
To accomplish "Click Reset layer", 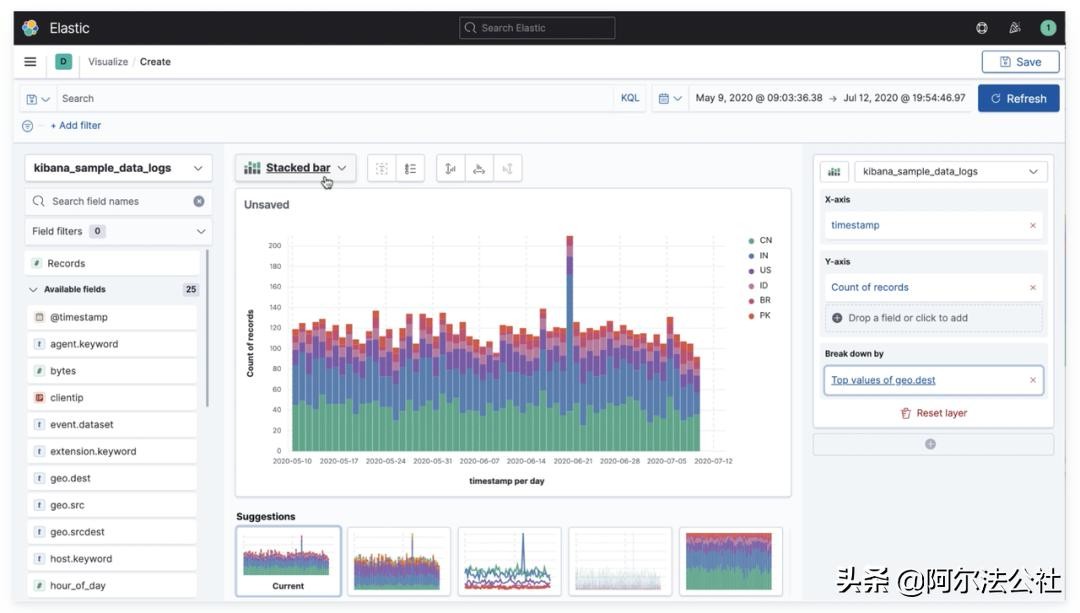I will (x=933, y=413).
